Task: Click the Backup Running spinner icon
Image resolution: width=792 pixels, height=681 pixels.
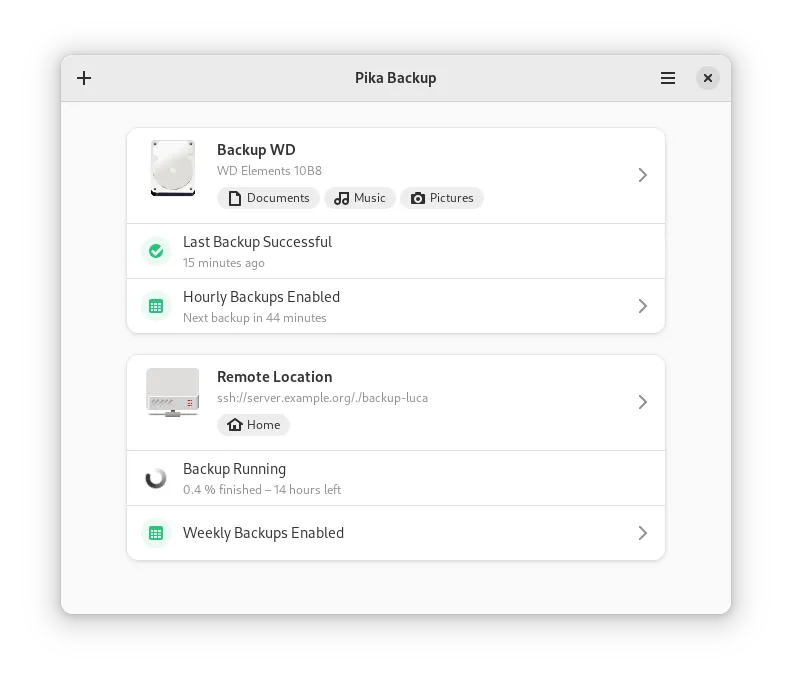Action: [156, 478]
